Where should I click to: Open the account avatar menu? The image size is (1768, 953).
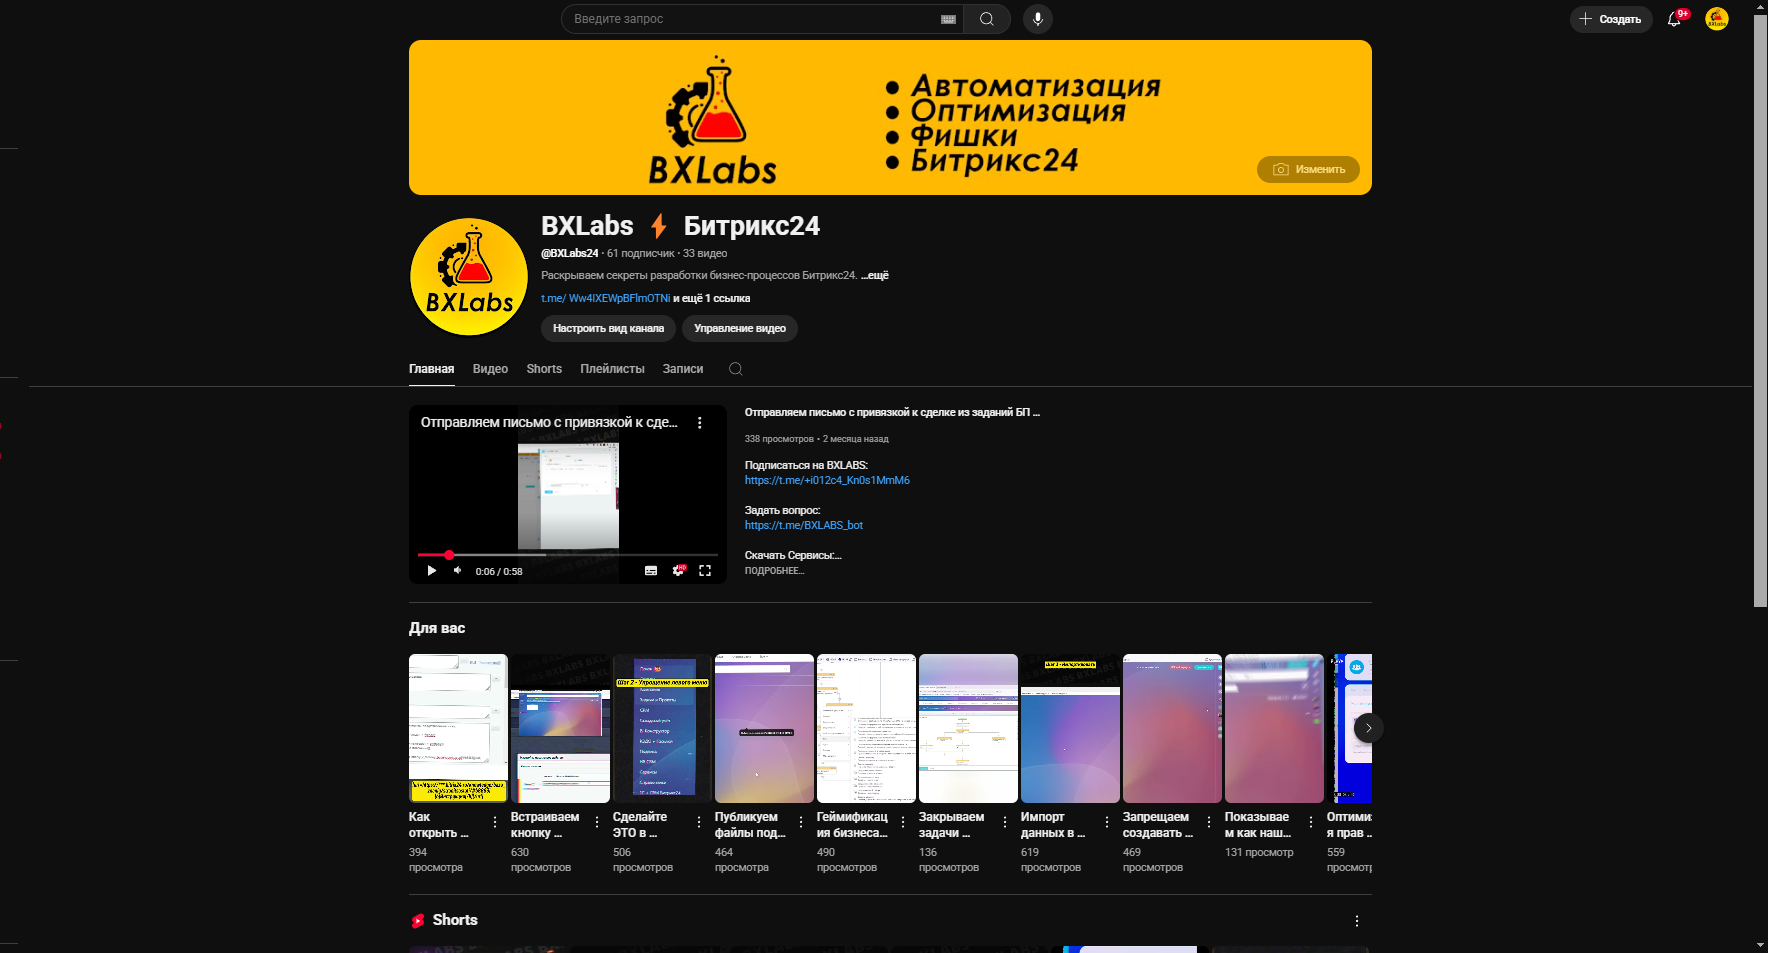1716,19
